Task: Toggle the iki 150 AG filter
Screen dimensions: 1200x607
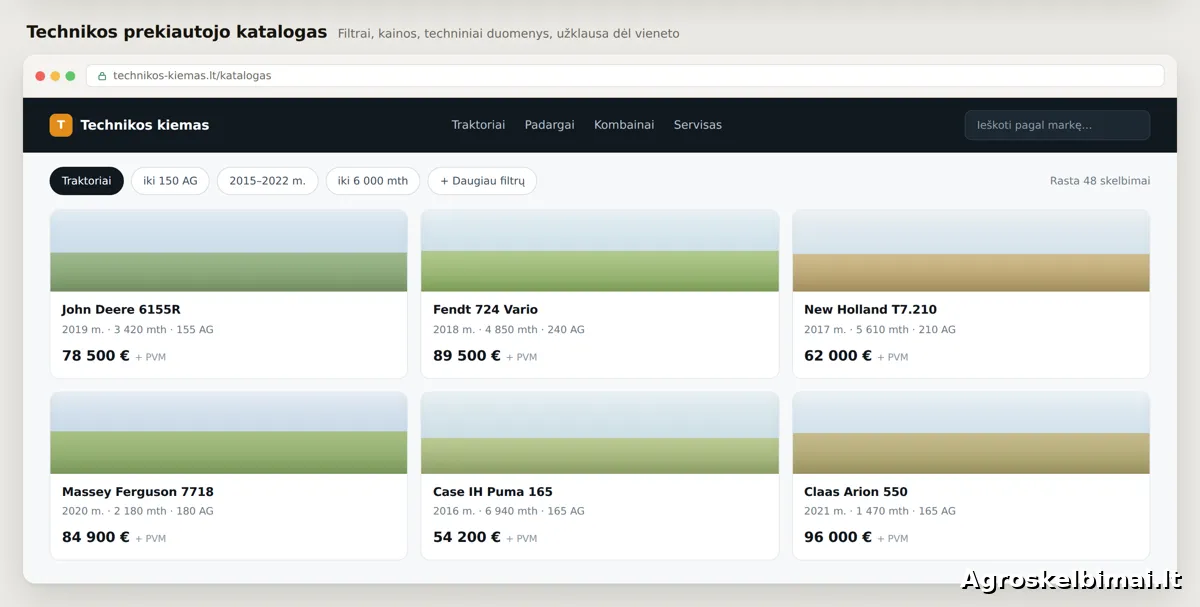Action: [170, 181]
